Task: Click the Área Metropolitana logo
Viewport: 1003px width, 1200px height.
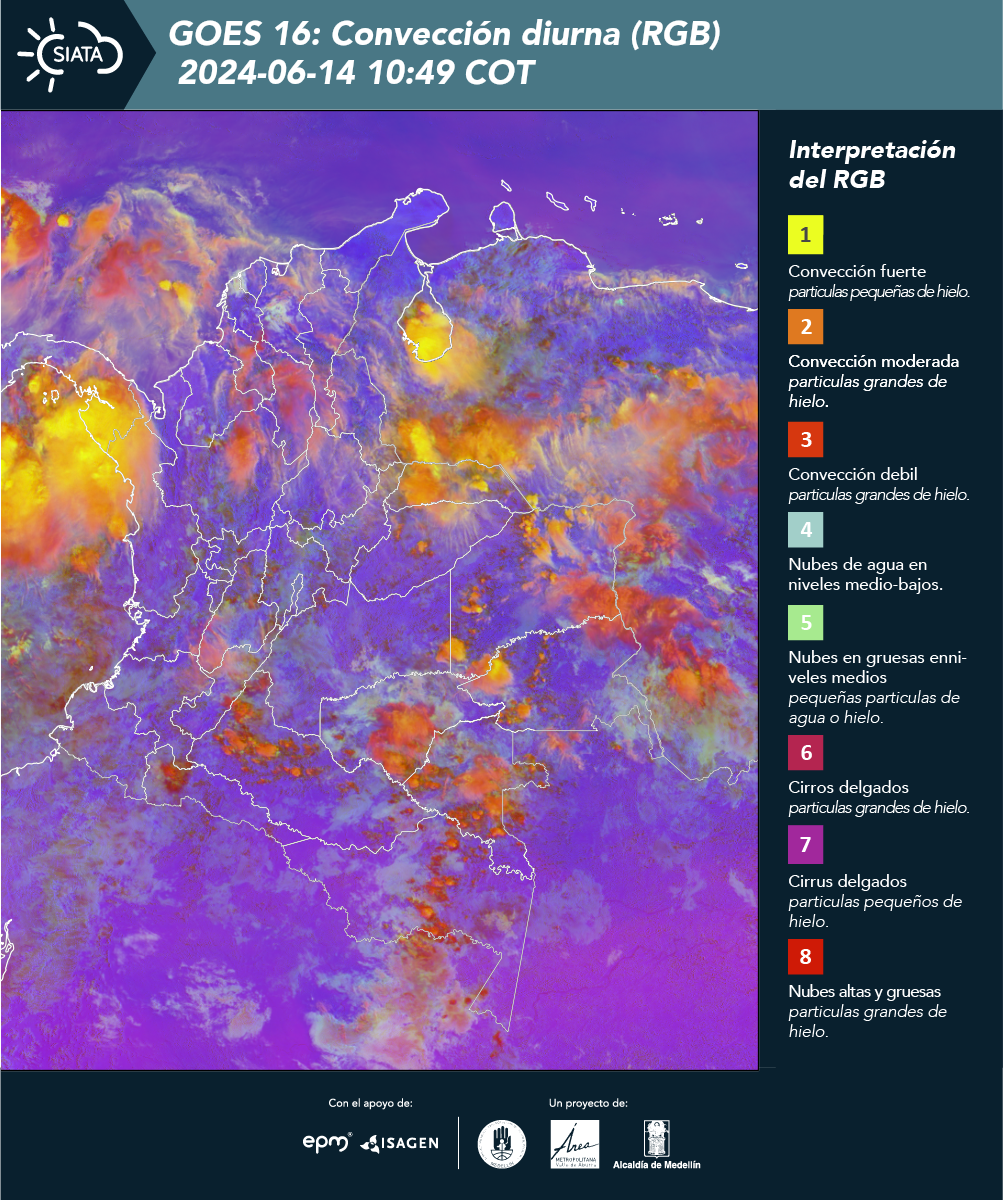Action: point(575,1144)
